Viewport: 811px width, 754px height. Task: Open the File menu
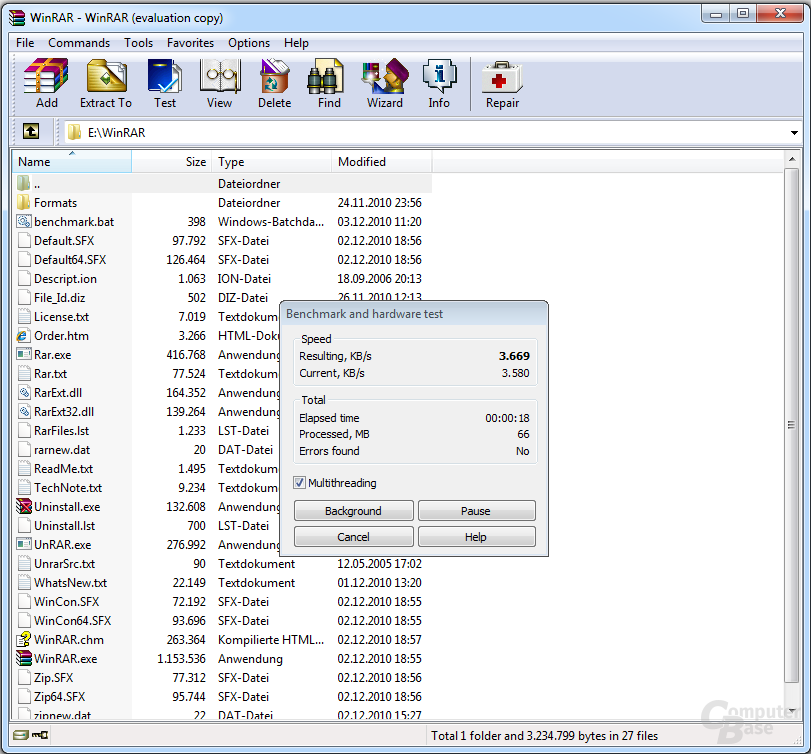point(25,43)
